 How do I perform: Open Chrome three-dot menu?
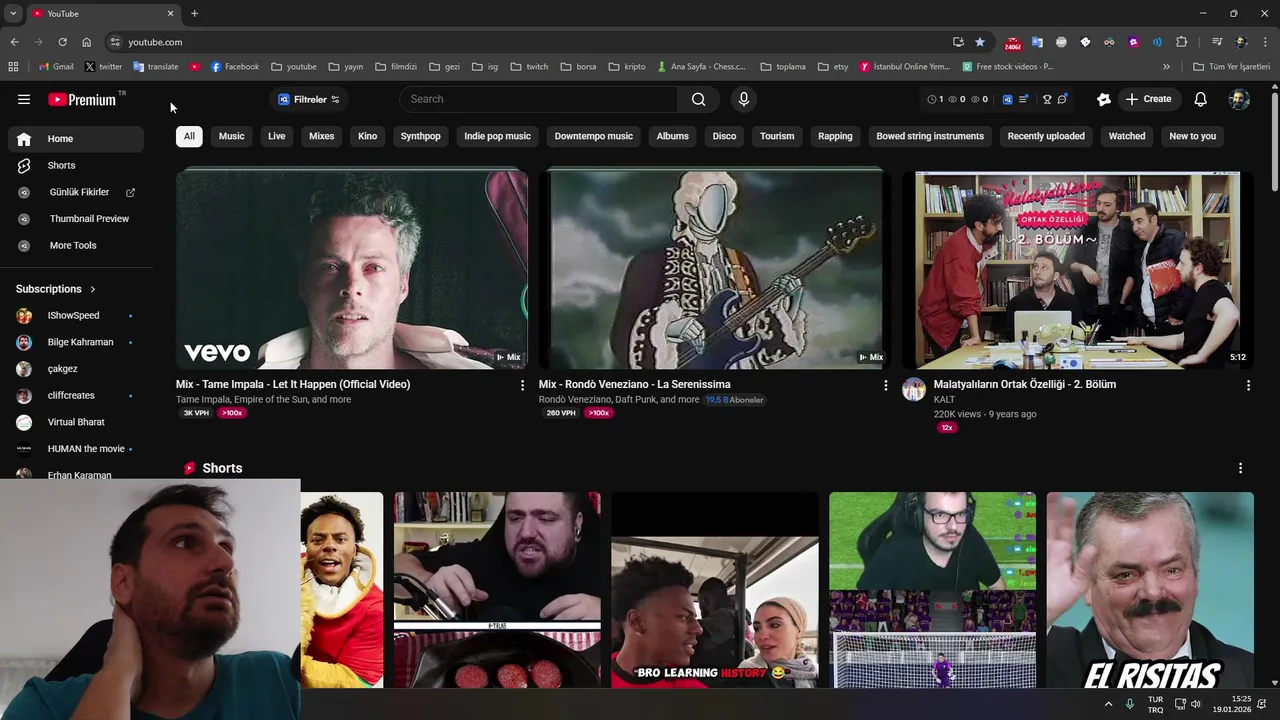point(1266,42)
